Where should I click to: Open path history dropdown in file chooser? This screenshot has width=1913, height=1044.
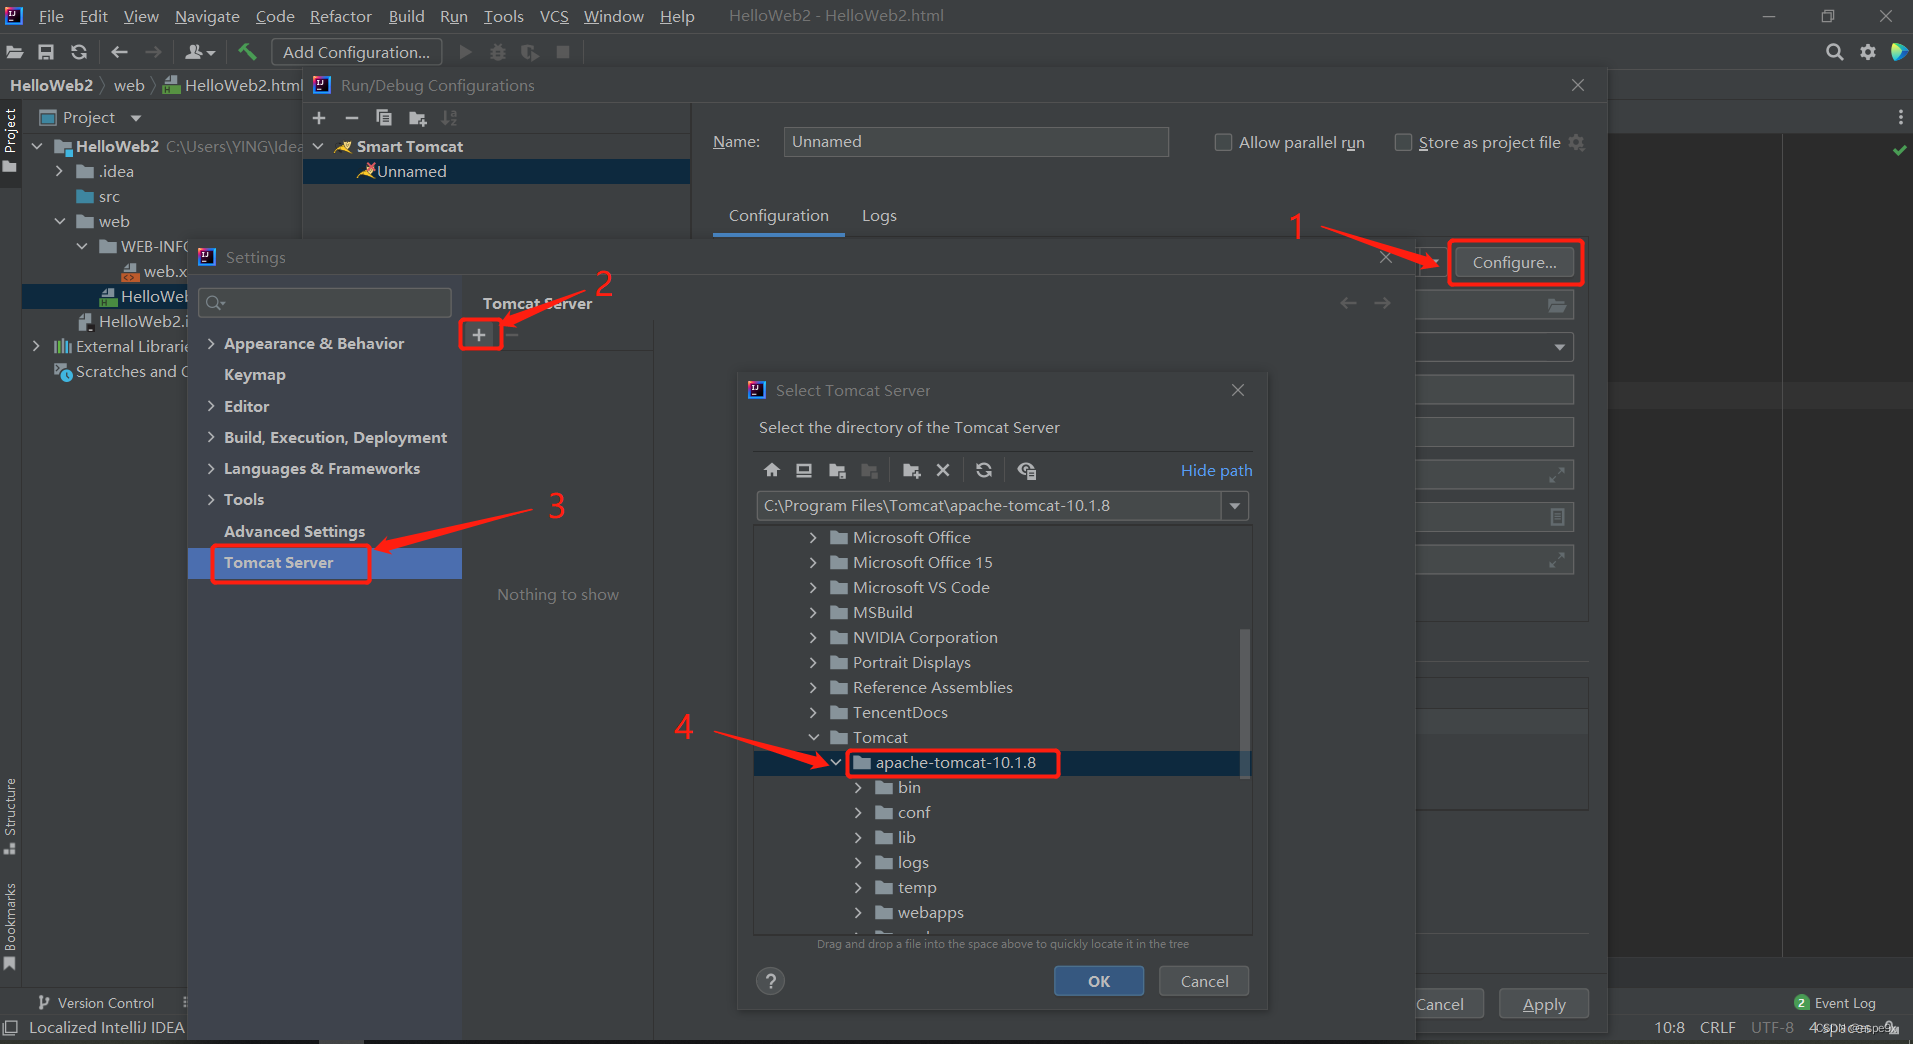[1235, 506]
